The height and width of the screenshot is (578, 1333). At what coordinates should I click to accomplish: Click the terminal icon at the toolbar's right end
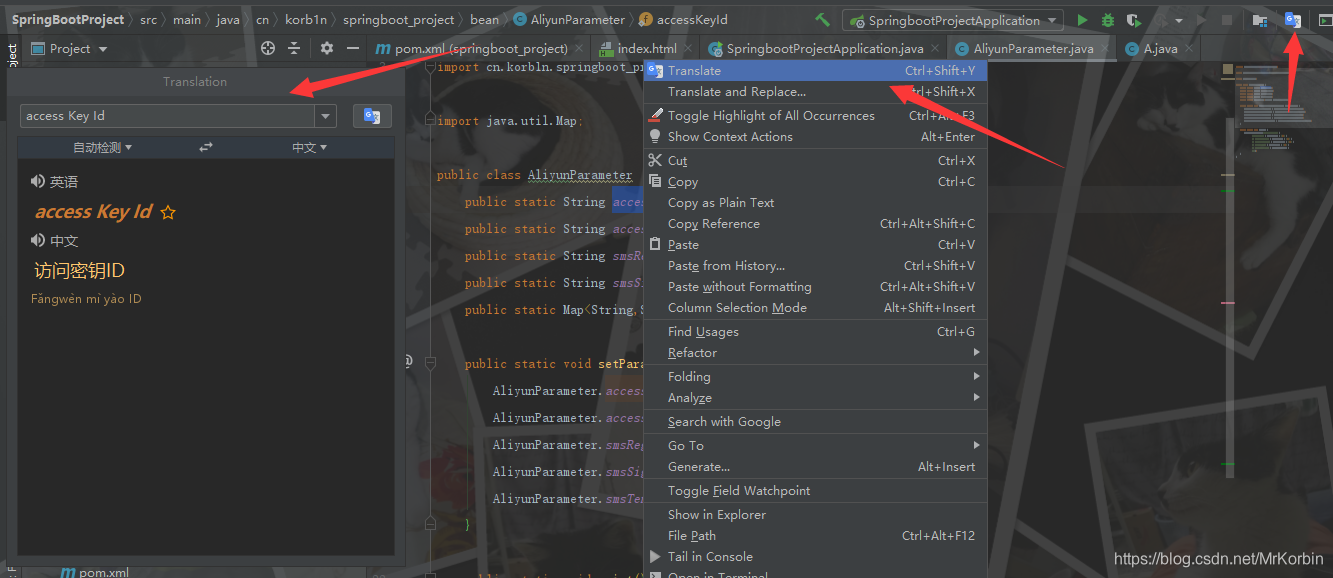point(1325,20)
